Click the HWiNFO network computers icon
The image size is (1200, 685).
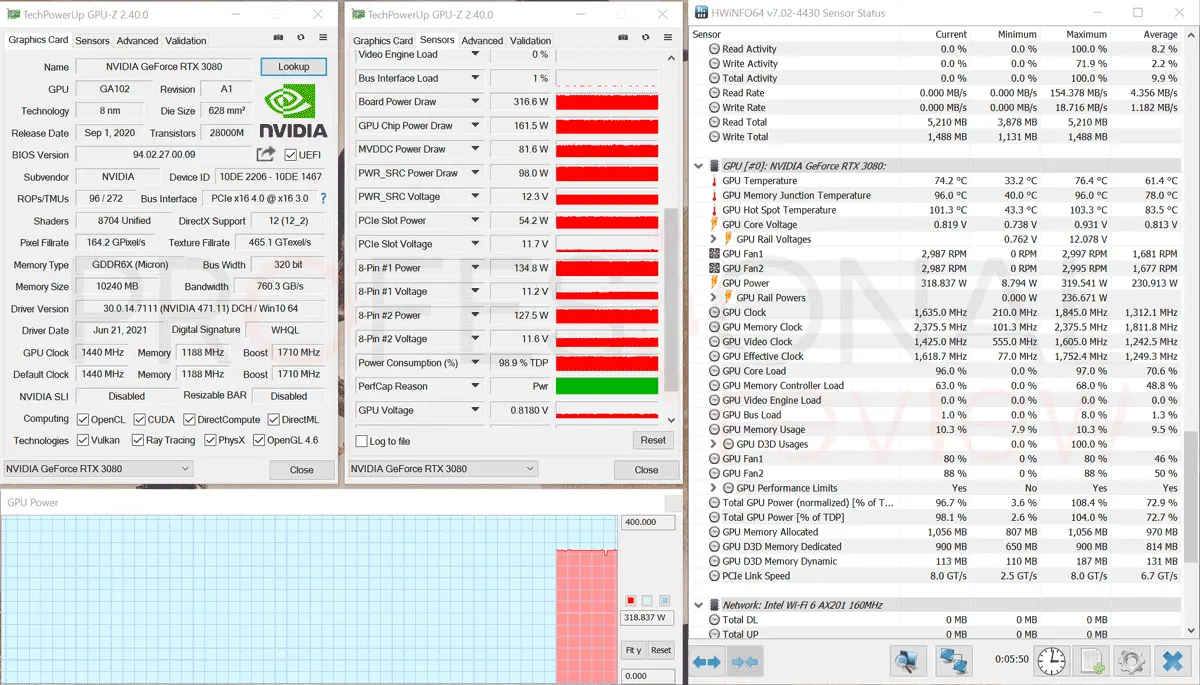953,661
